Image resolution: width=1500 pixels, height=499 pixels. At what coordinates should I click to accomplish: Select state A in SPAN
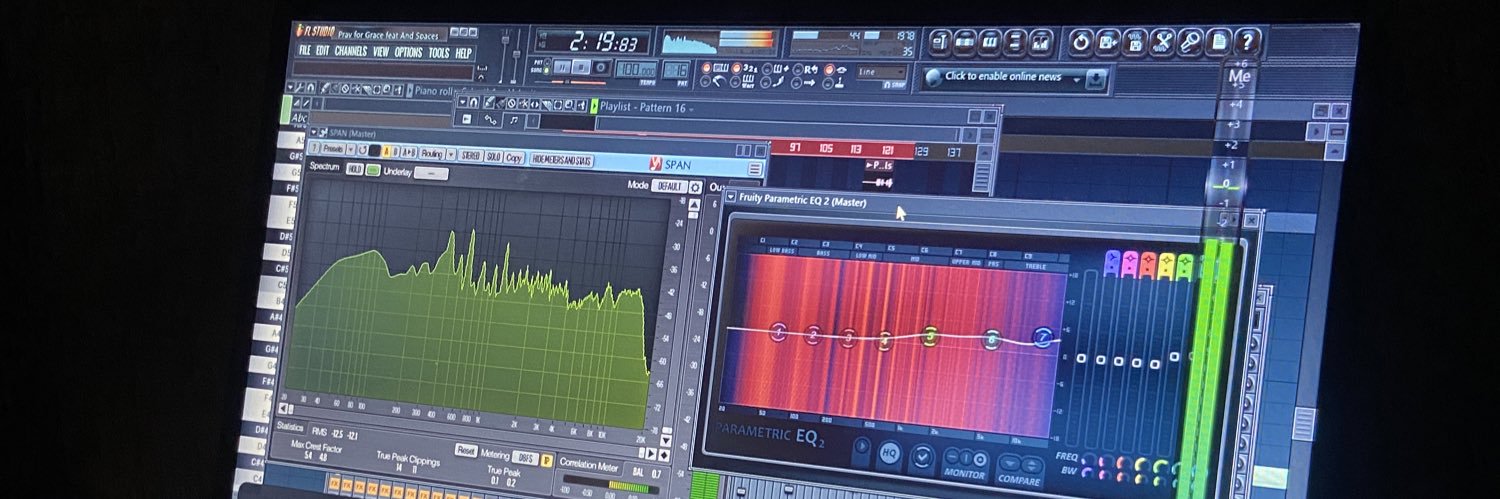pyautogui.click(x=386, y=152)
